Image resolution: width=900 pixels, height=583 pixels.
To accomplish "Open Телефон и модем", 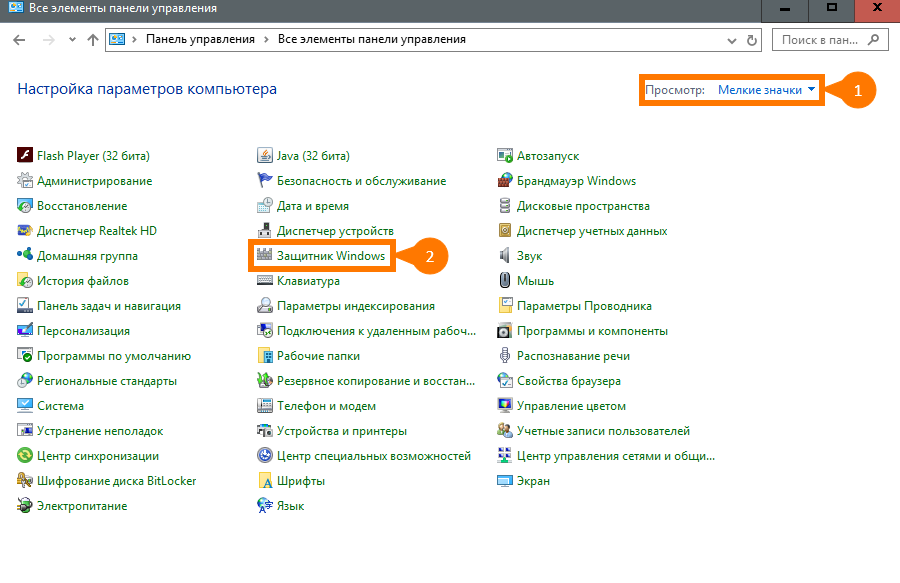I will (327, 406).
